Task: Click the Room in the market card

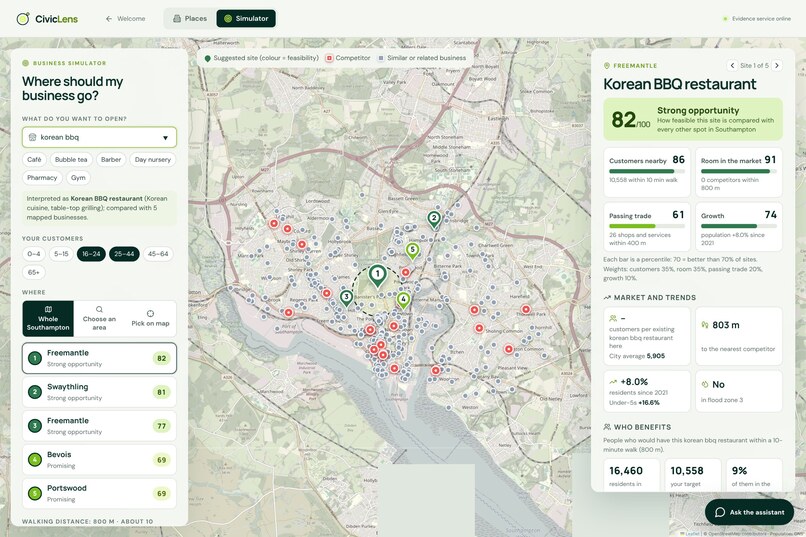Action: click(739, 173)
